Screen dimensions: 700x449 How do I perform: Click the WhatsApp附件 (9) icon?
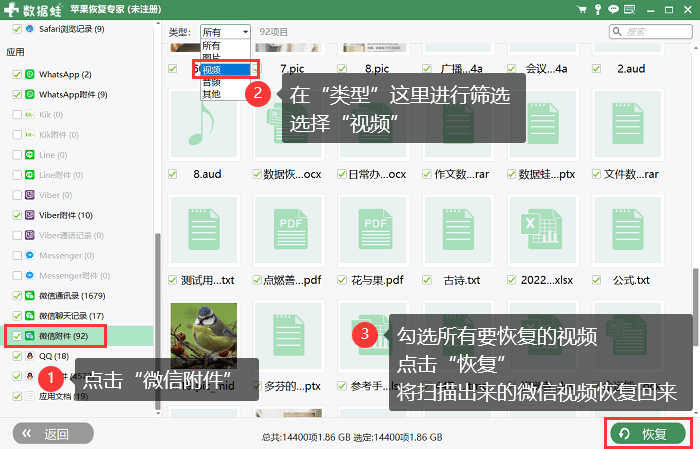[x=30, y=94]
